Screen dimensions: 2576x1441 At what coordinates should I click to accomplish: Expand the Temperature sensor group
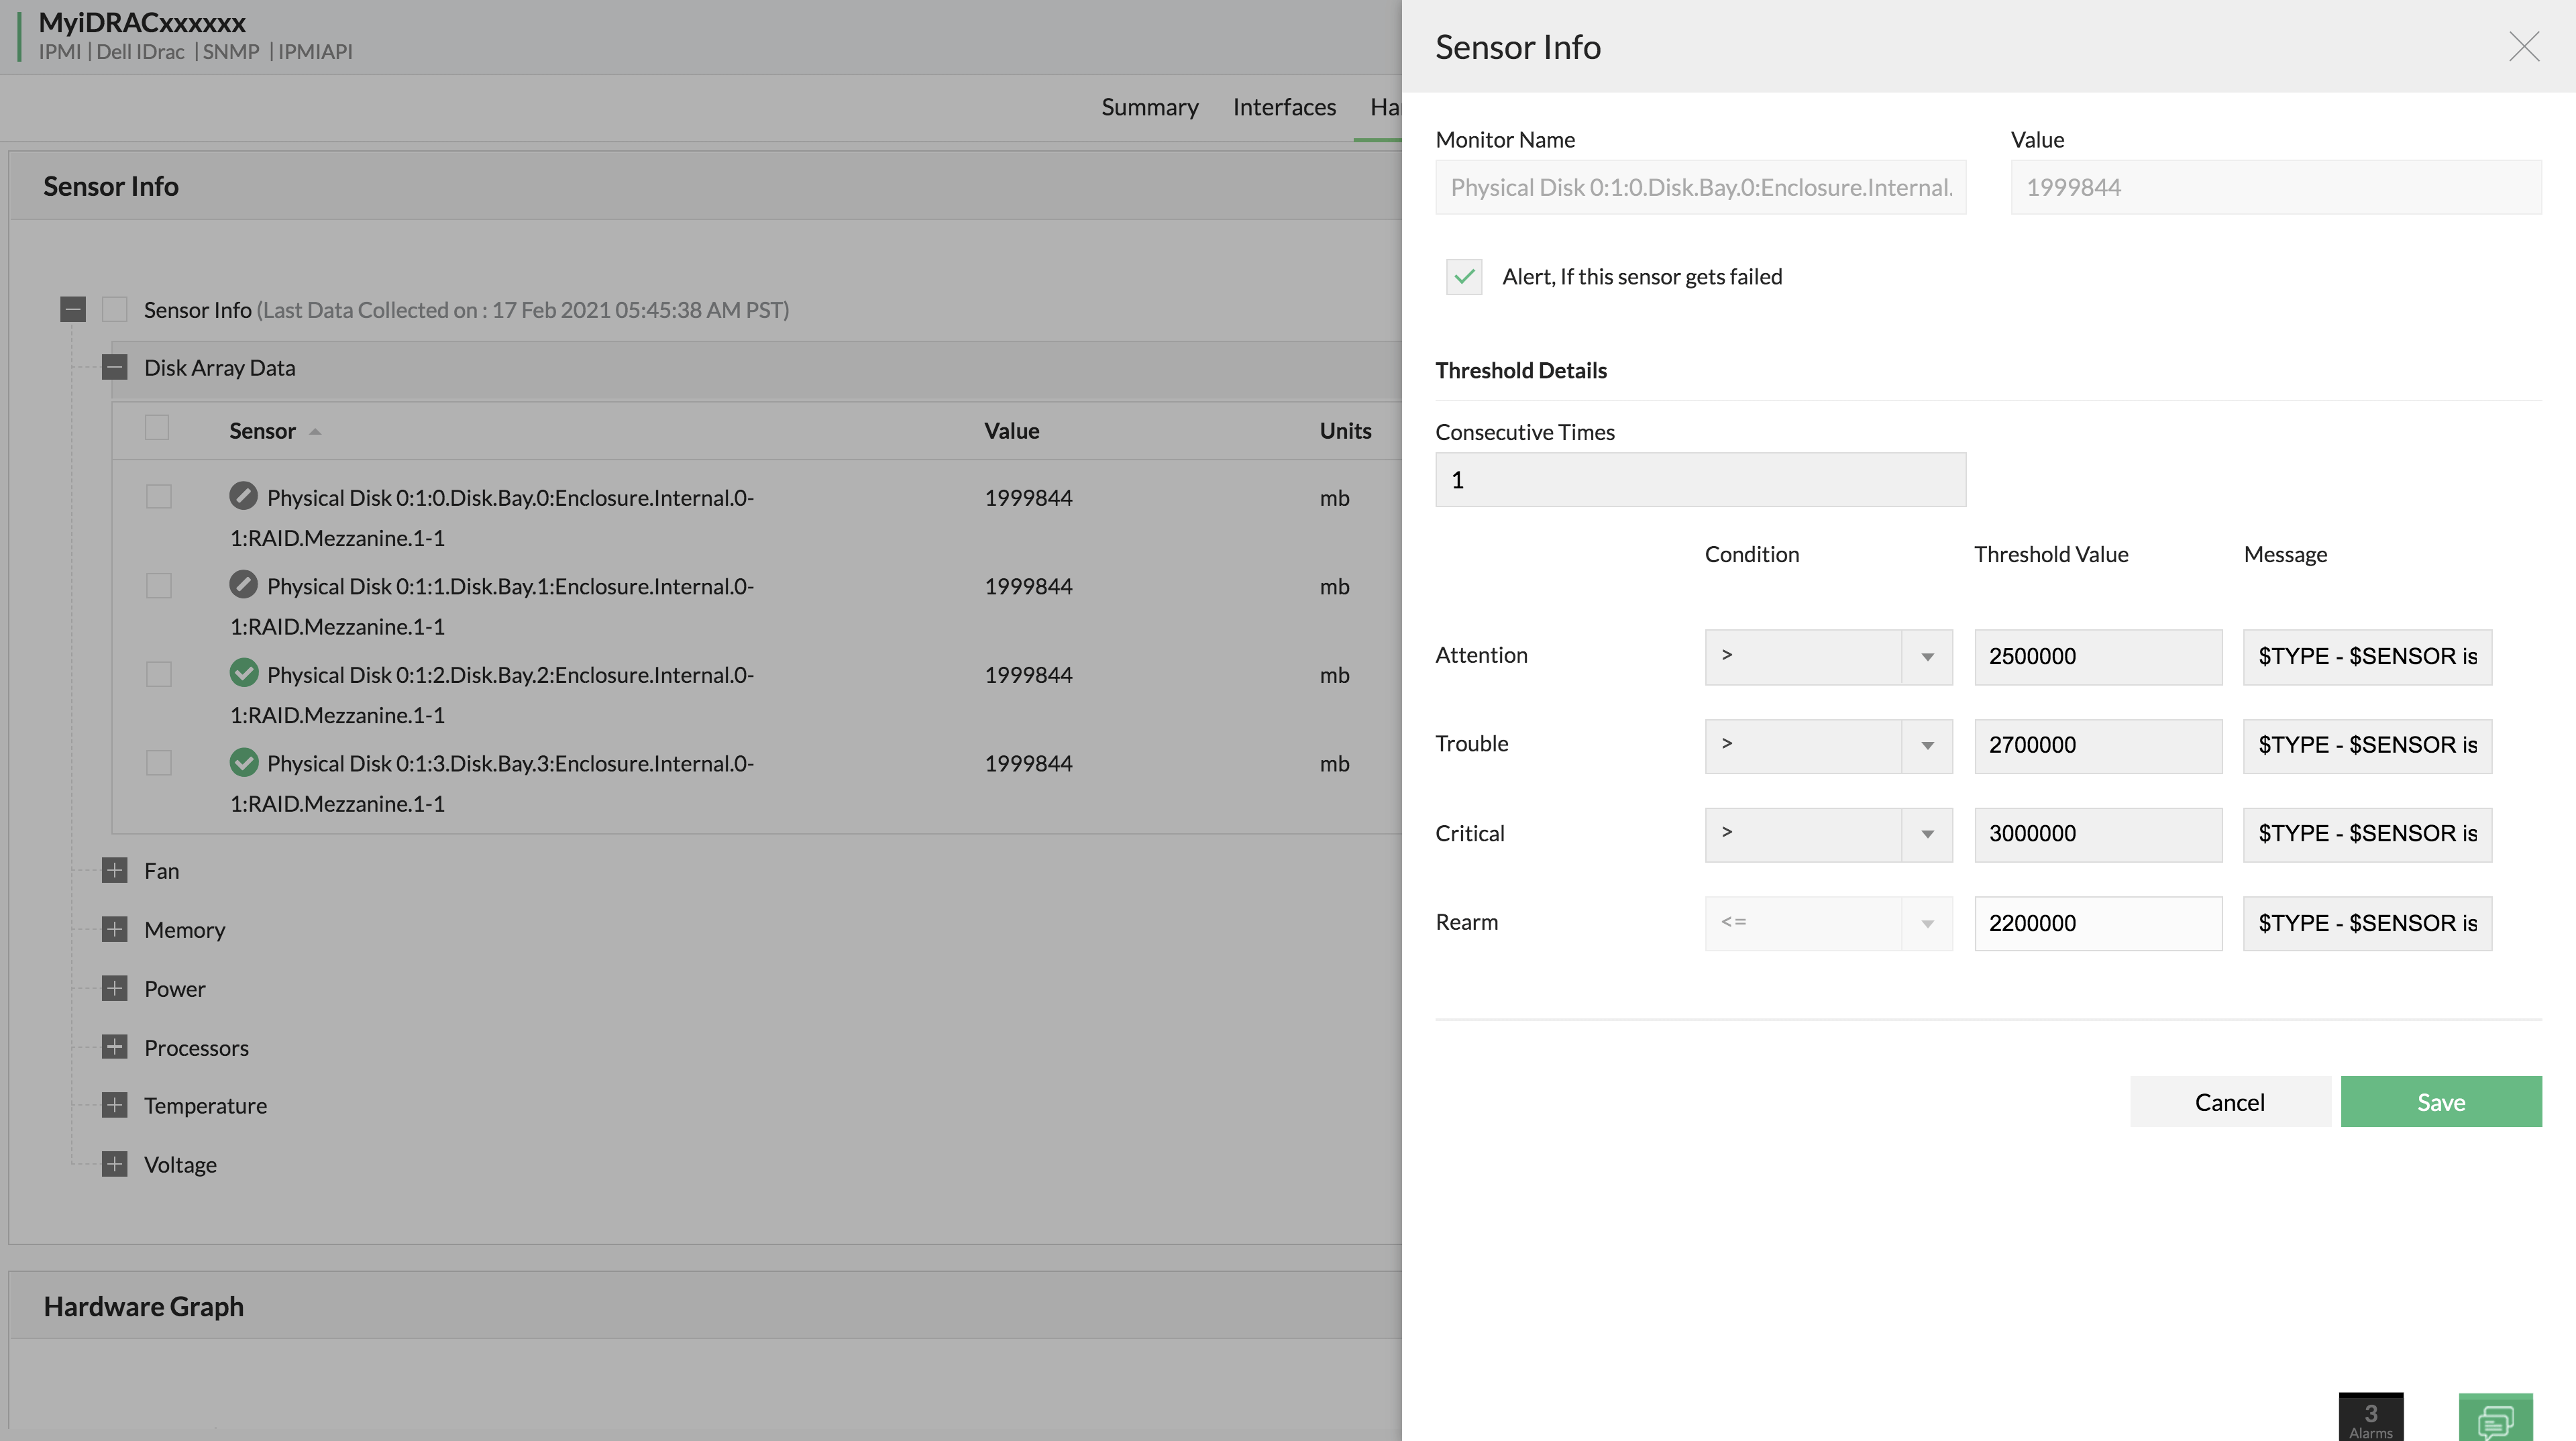tap(115, 1105)
